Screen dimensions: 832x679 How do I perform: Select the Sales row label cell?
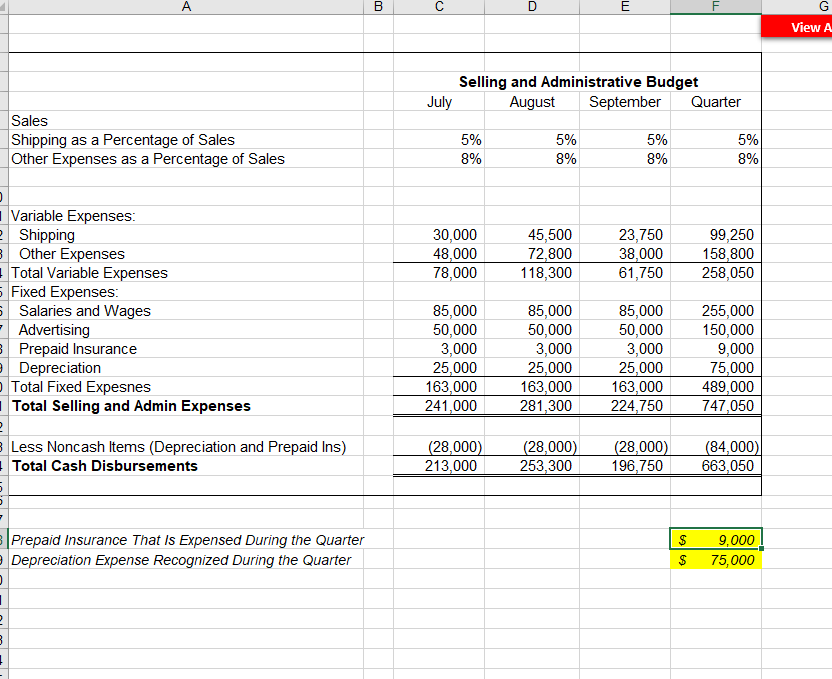click(28, 121)
